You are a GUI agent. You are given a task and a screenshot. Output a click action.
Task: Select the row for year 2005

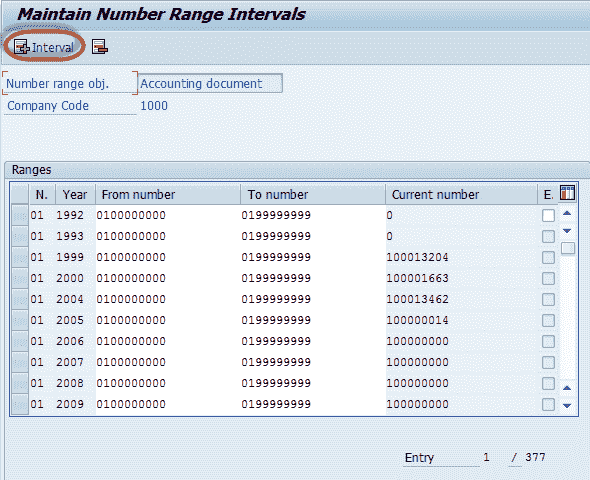20,321
